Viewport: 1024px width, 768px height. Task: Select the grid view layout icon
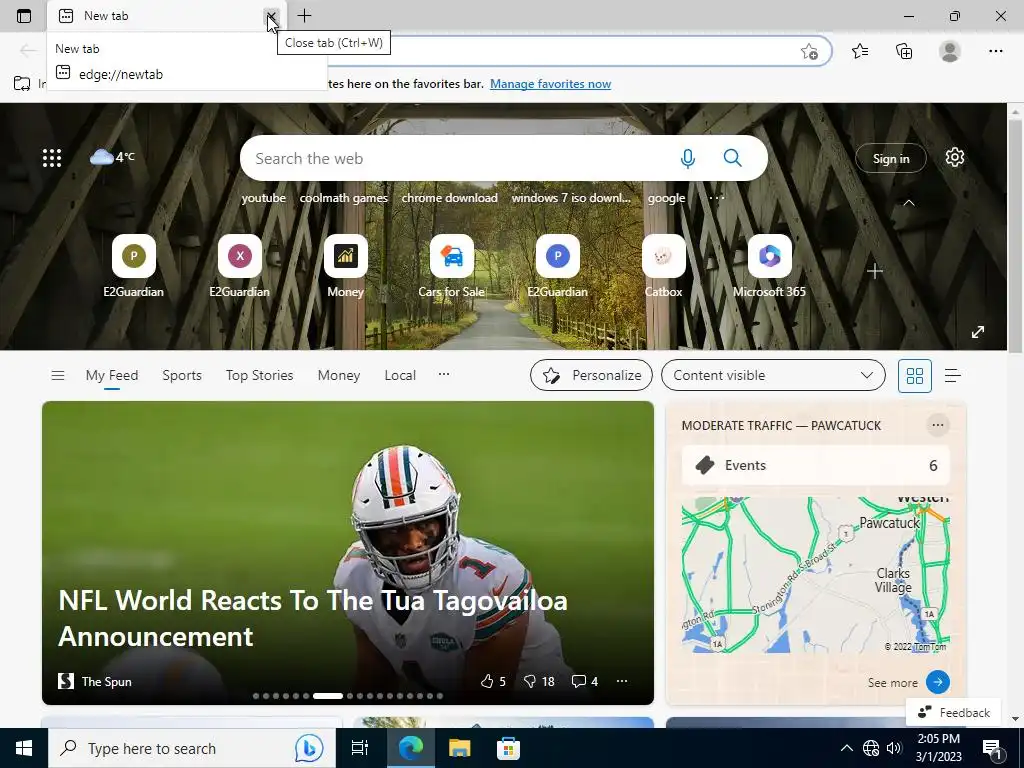click(x=914, y=376)
